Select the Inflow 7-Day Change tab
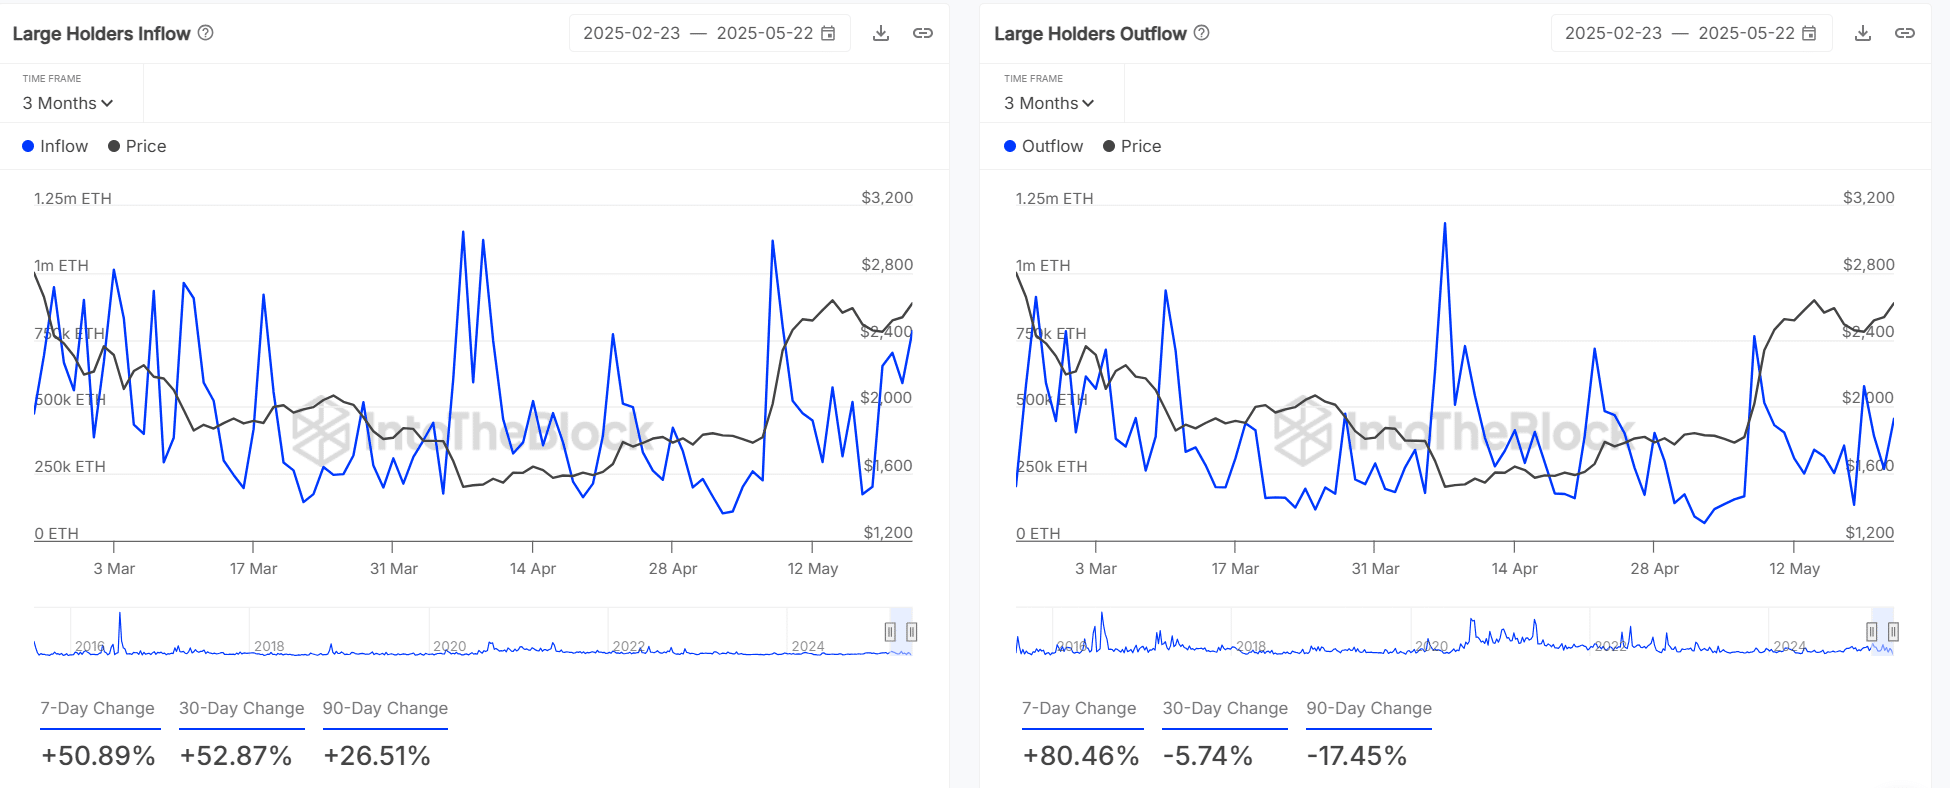This screenshot has height=788, width=1950. point(97,708)
